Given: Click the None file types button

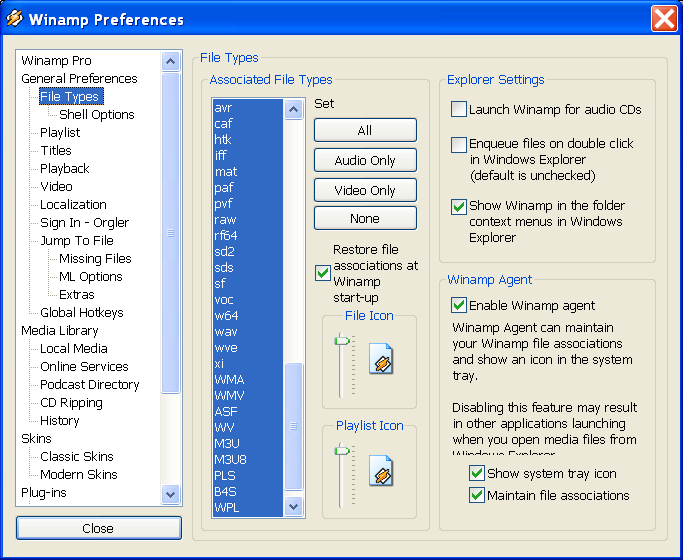Looking at the screenshot, I should [x=365, y=218].
